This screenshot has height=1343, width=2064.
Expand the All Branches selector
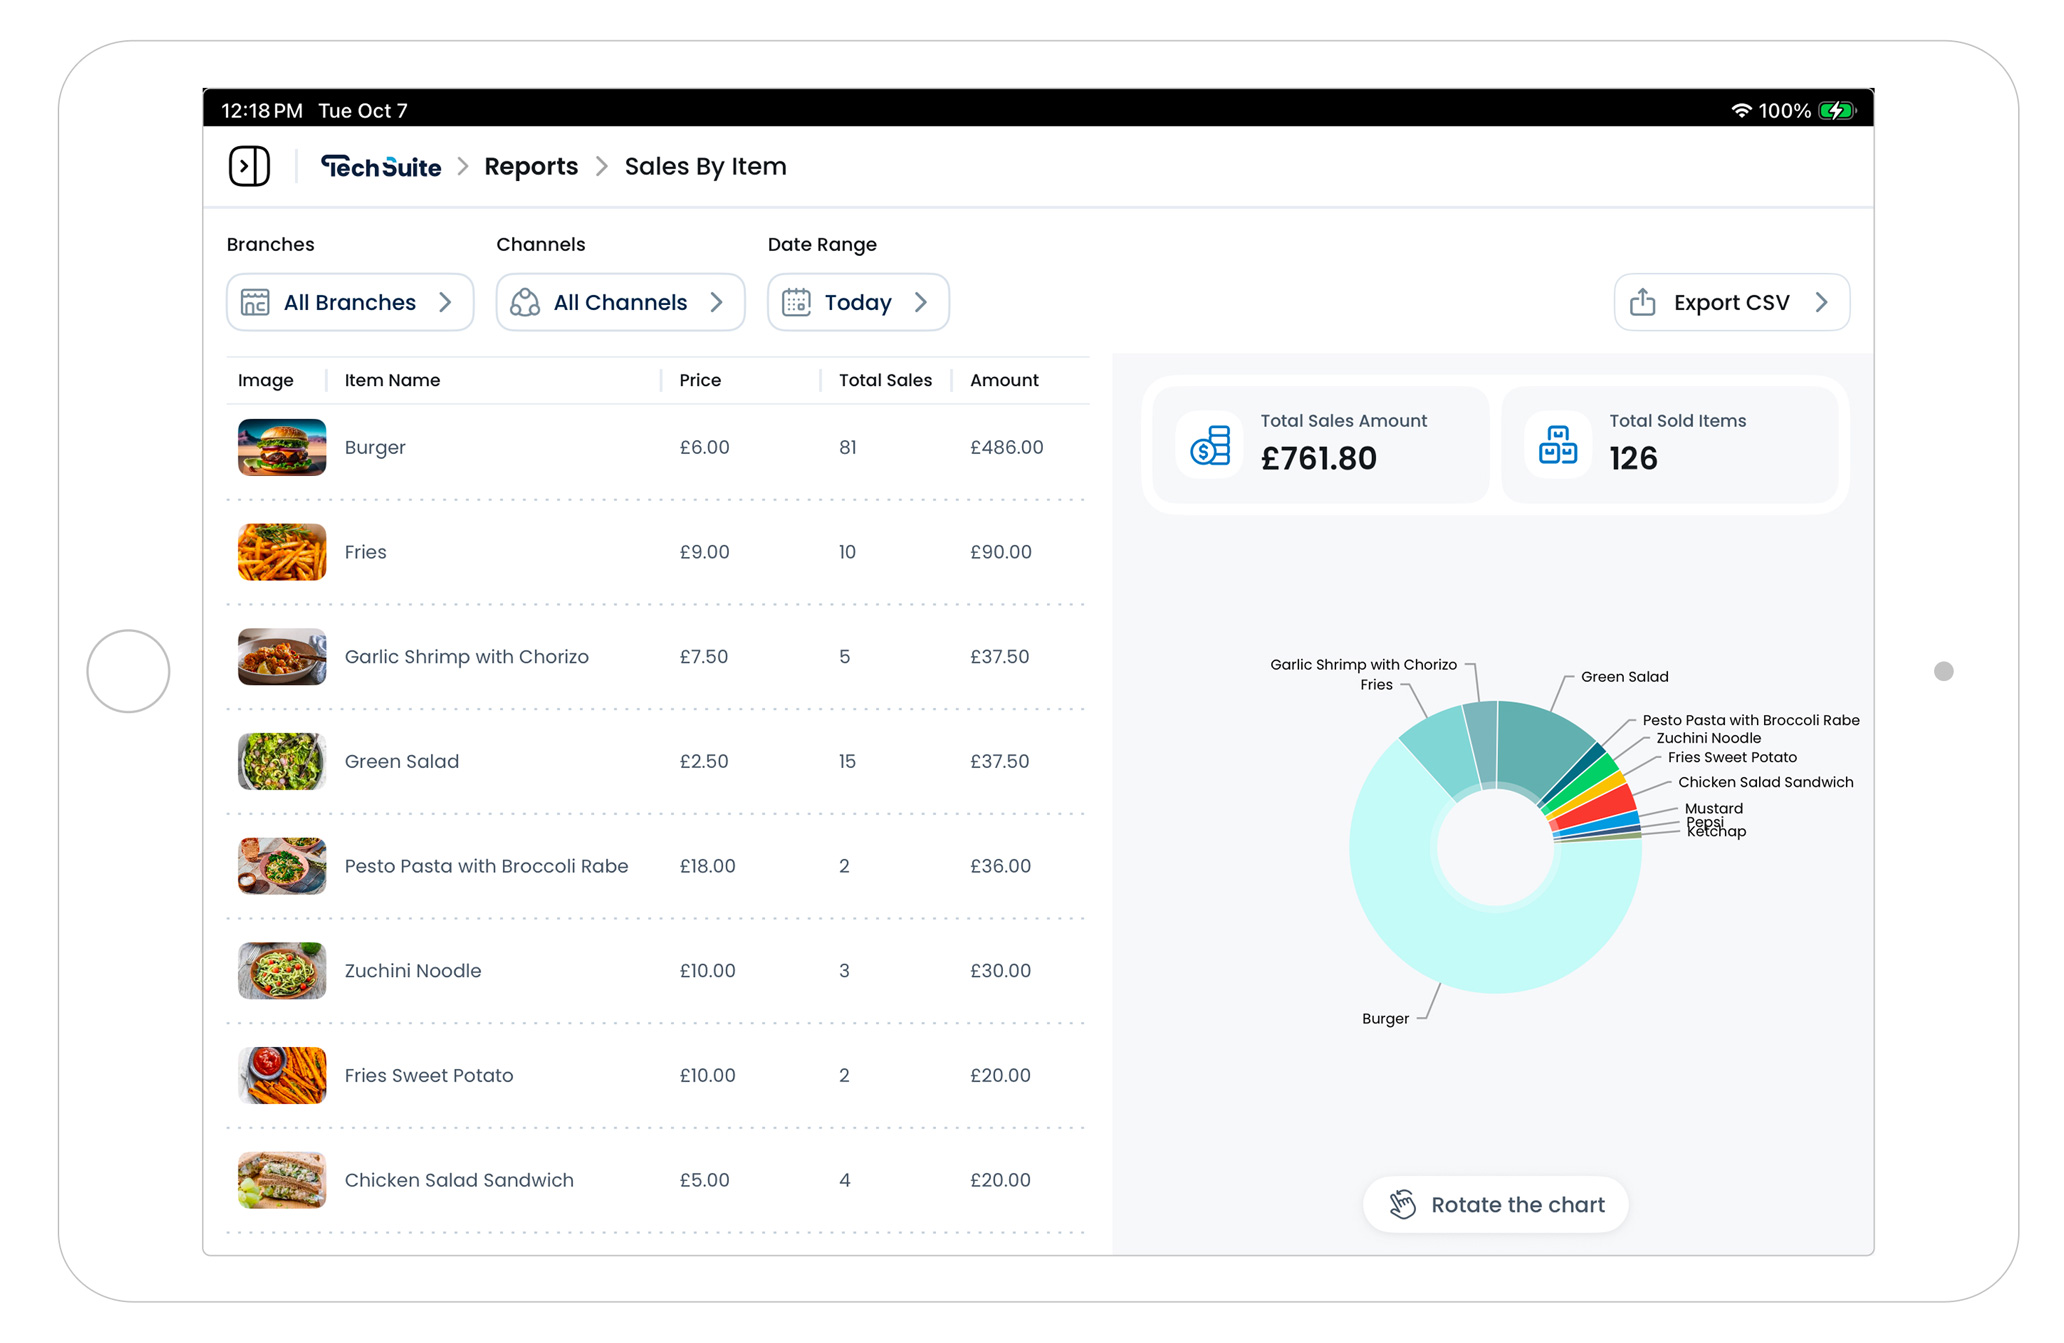pos(349,302)
